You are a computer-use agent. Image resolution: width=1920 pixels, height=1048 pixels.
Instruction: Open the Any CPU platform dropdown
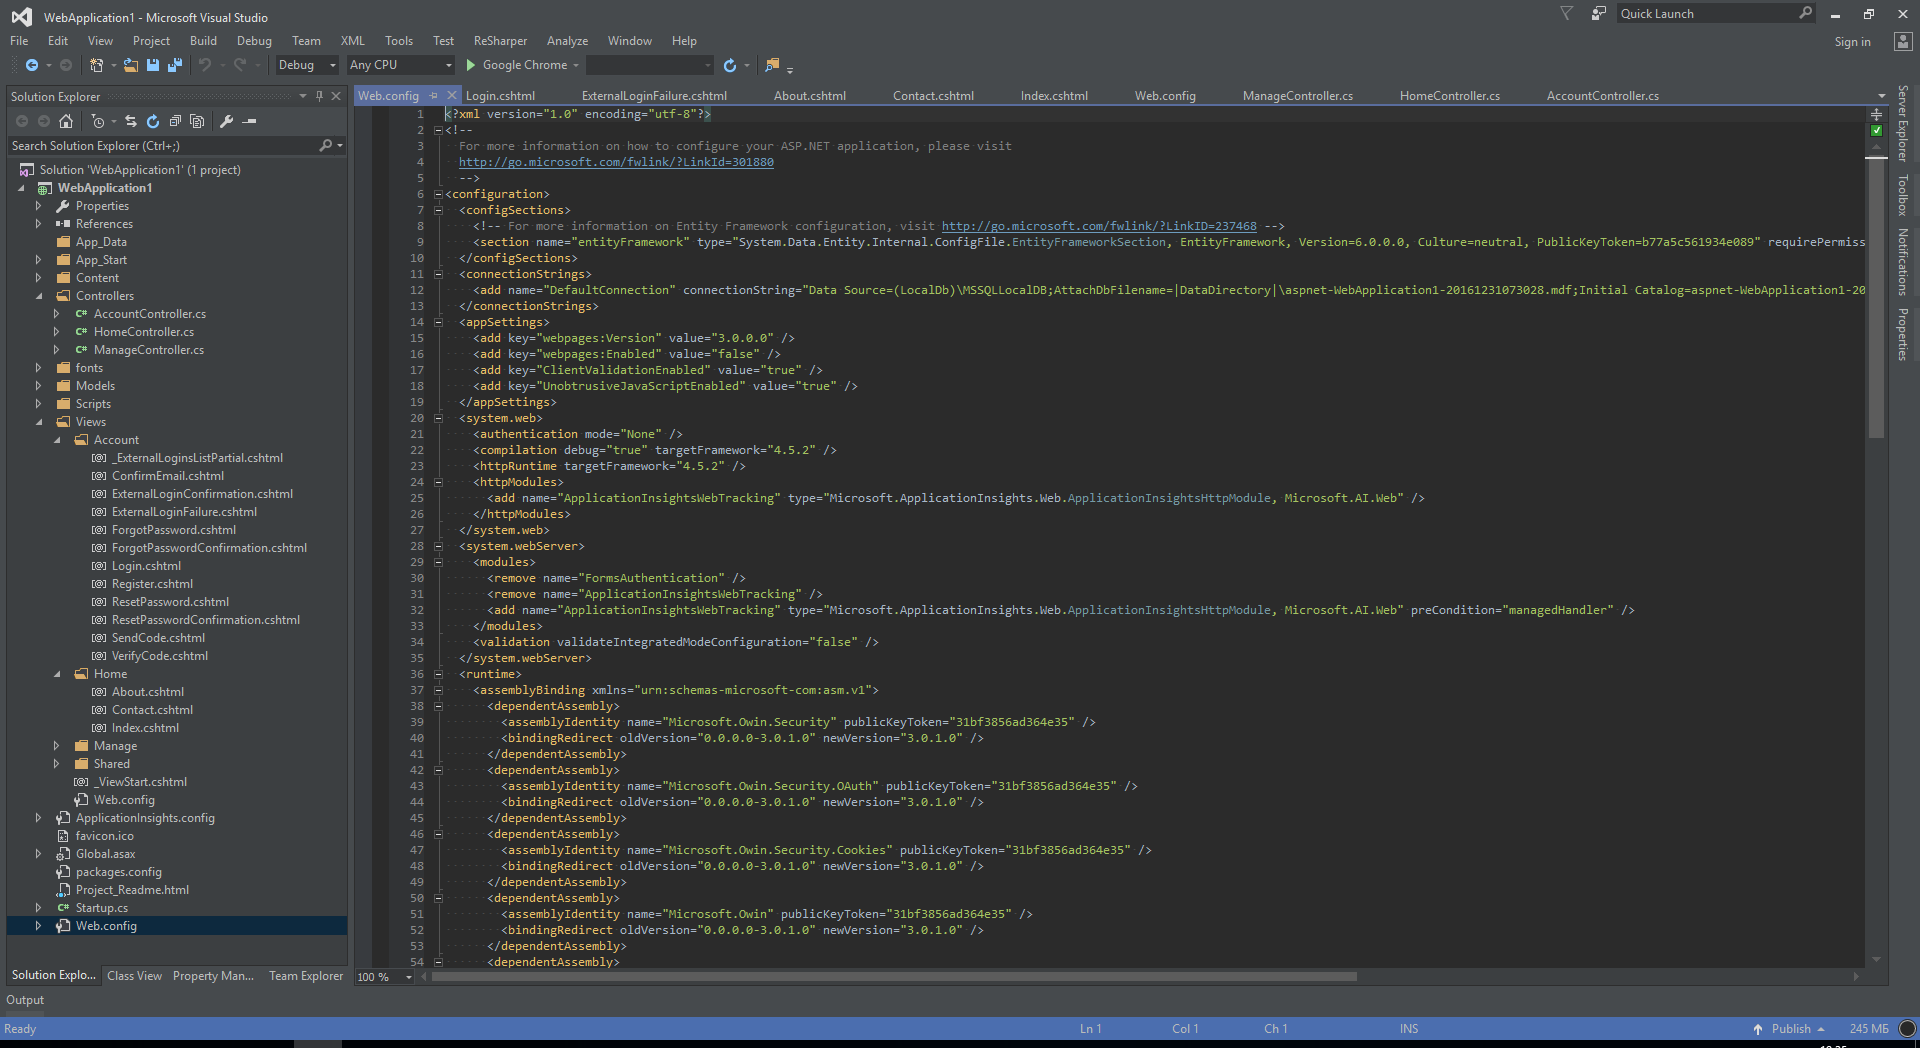(x=448, y=65)
